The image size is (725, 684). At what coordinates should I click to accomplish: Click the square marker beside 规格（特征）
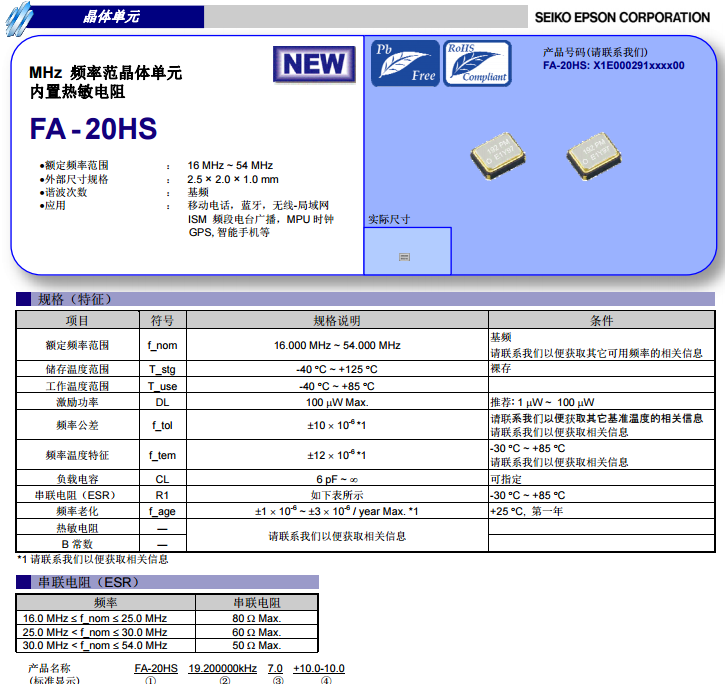point(25,299)
